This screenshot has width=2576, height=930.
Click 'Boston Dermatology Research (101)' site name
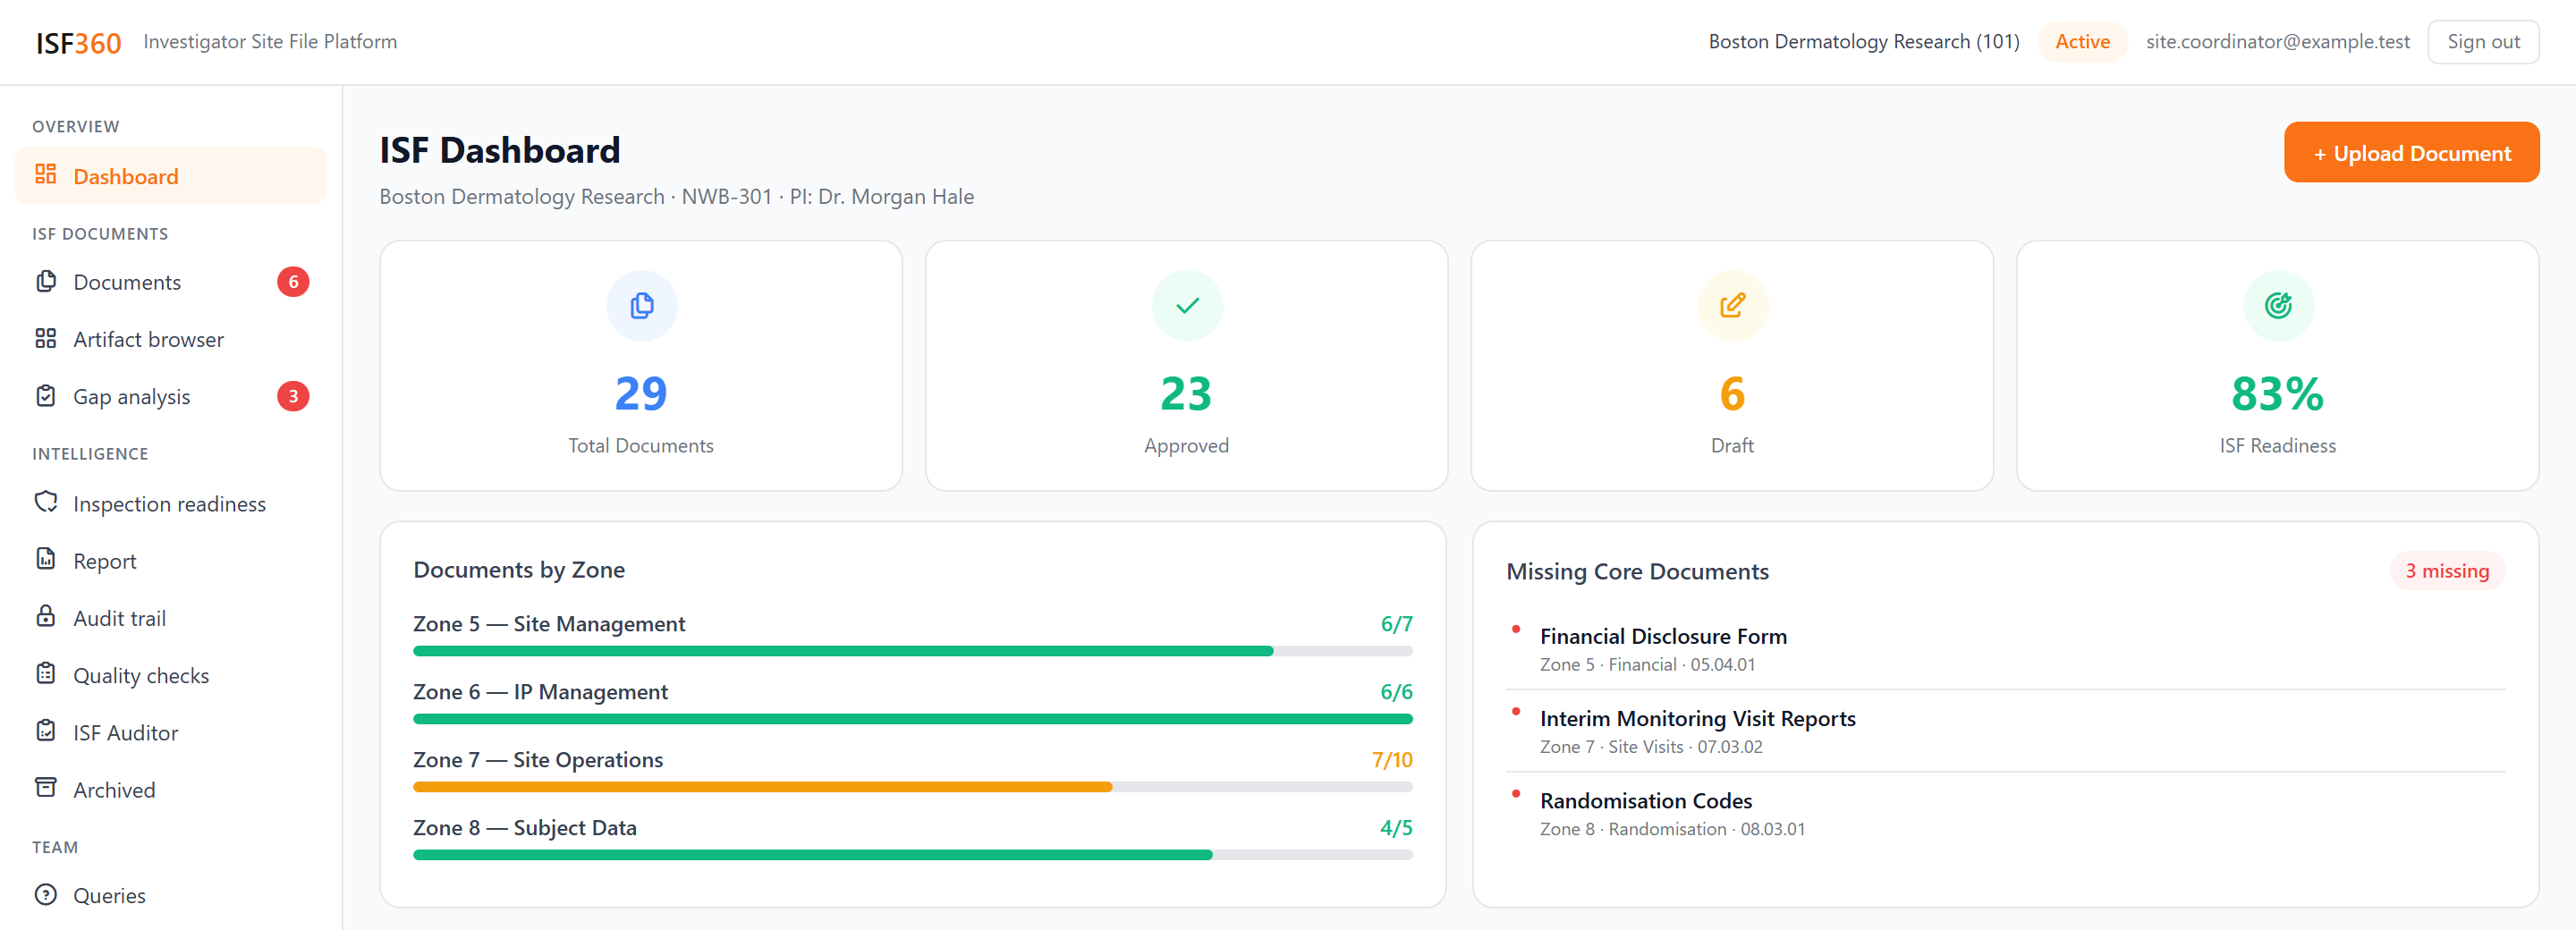(1863, 42)
